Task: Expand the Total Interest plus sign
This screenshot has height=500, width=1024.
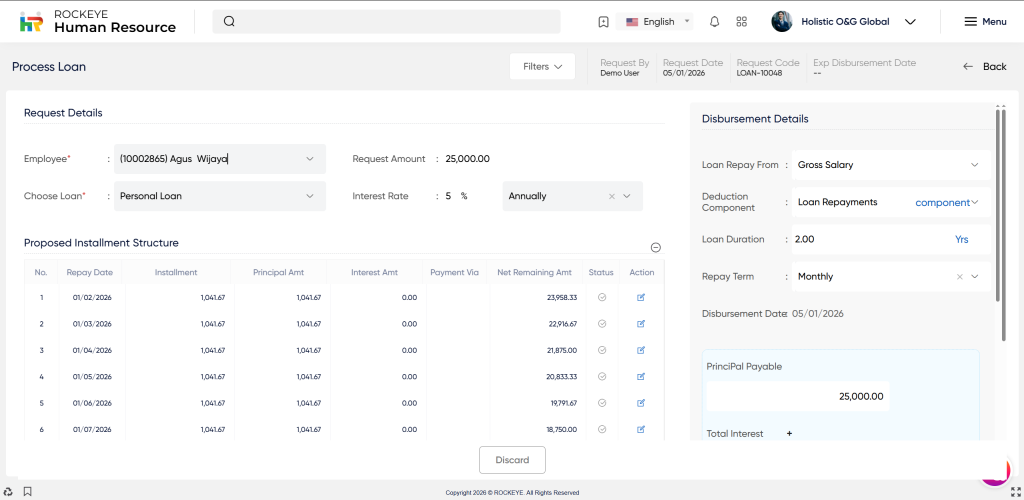Action: (x=789, y=434)
